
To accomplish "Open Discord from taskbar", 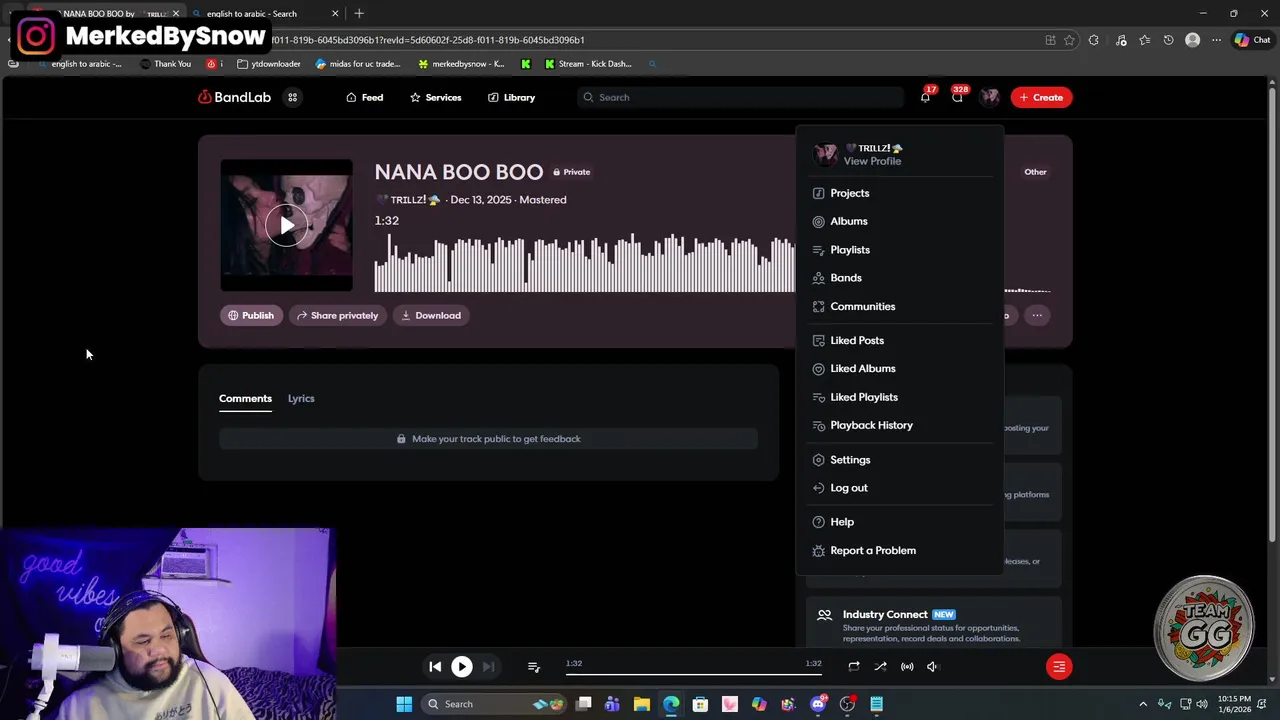I will pos(818,704).
